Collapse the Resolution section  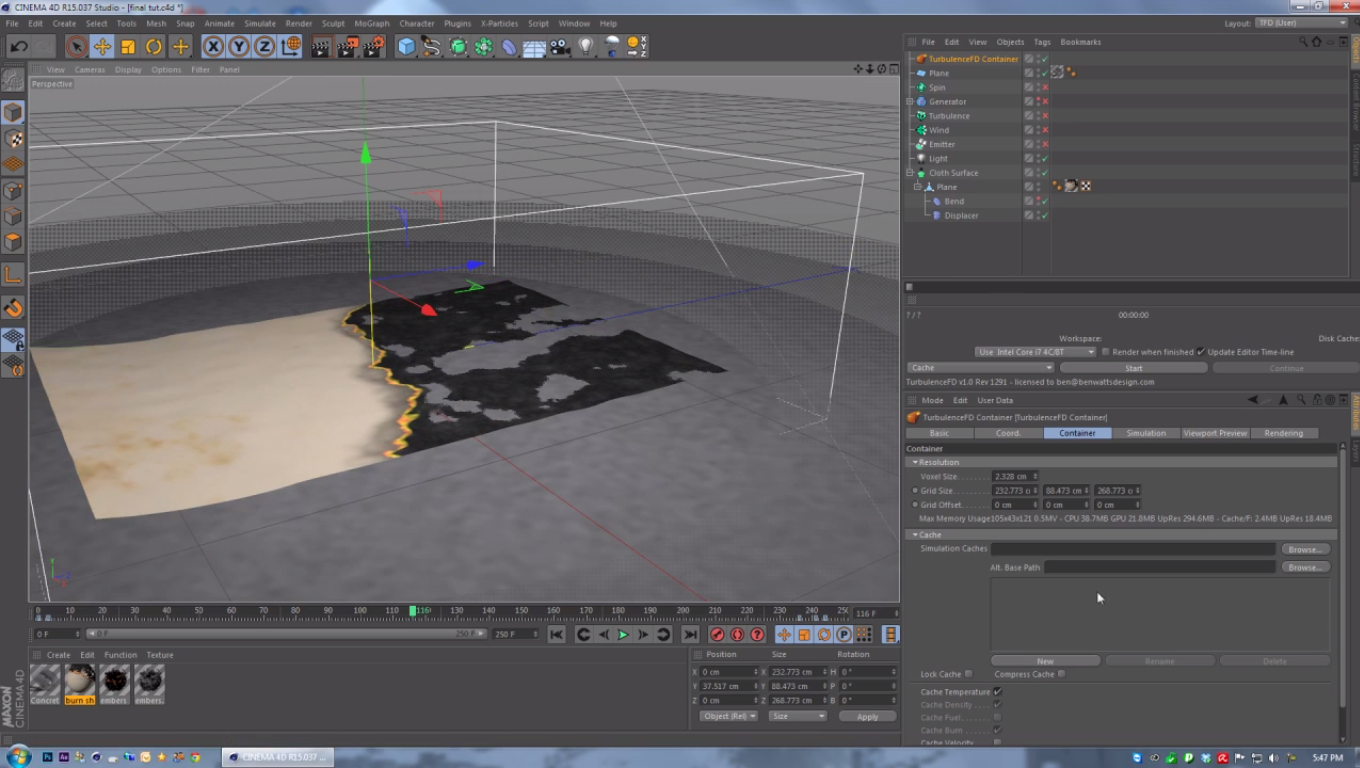pyautogui.click(x=915, y=463)
